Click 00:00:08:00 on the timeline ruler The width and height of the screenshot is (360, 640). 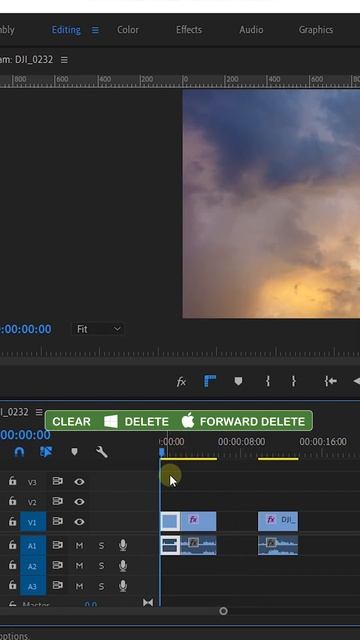(242, 442)
